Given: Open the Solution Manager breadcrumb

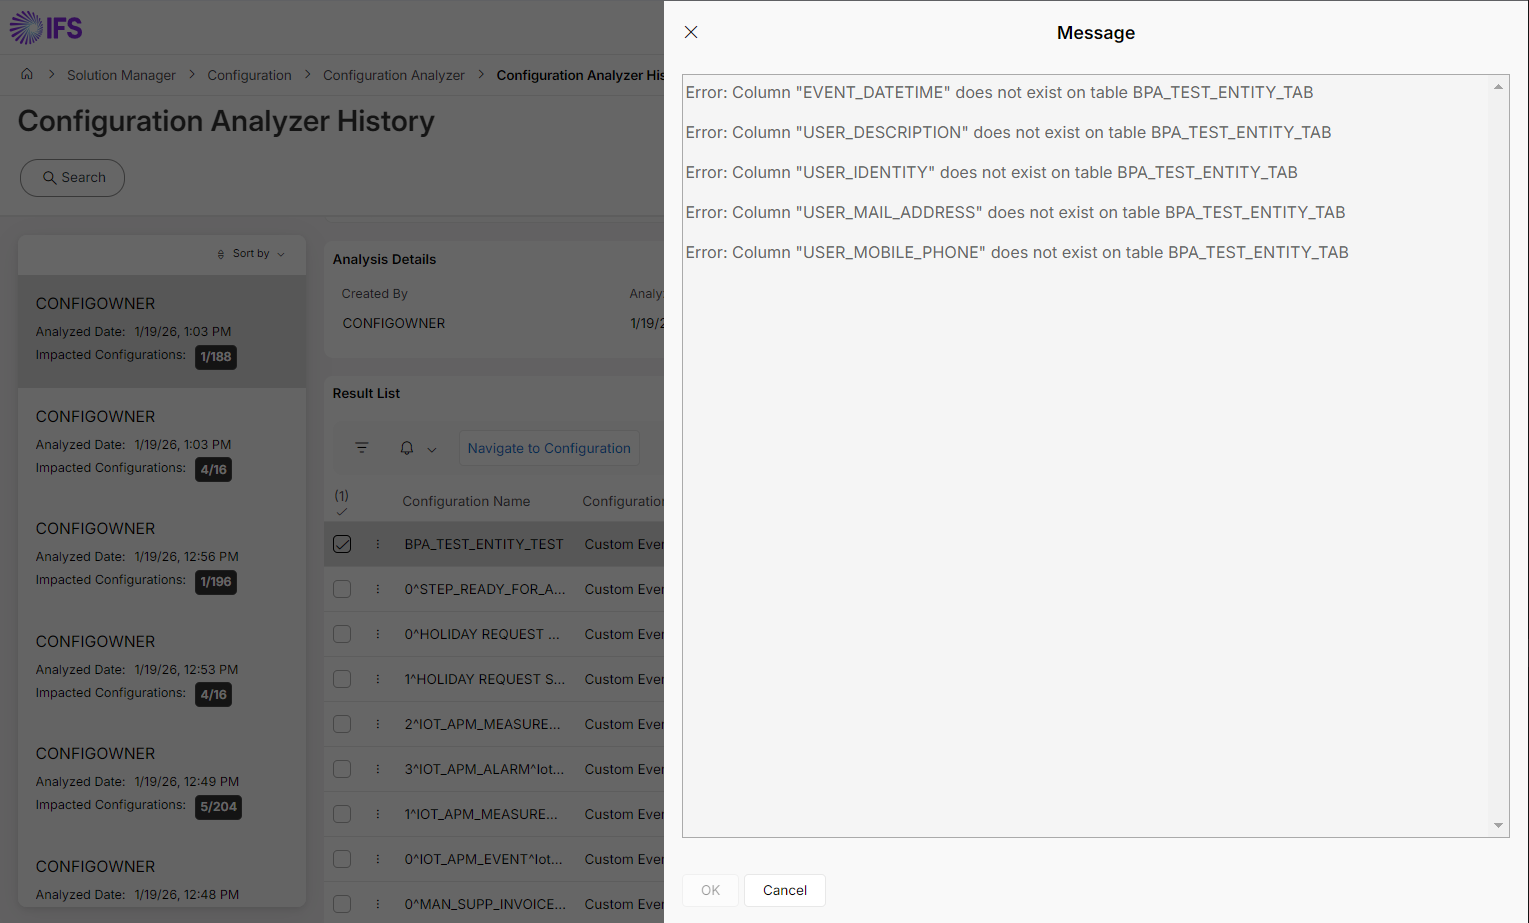Looking at the screenshot, I should pos(121,75).
